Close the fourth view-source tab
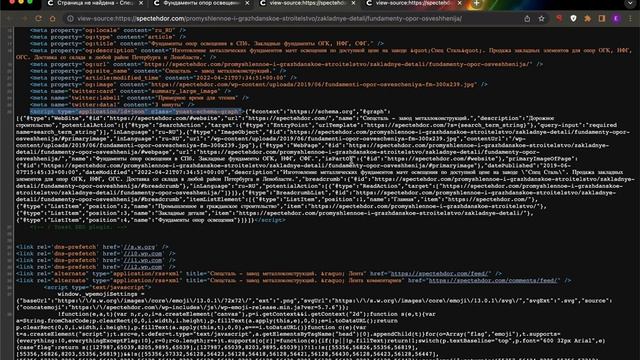This screenshot has width=640, height=360. point(460,3)
